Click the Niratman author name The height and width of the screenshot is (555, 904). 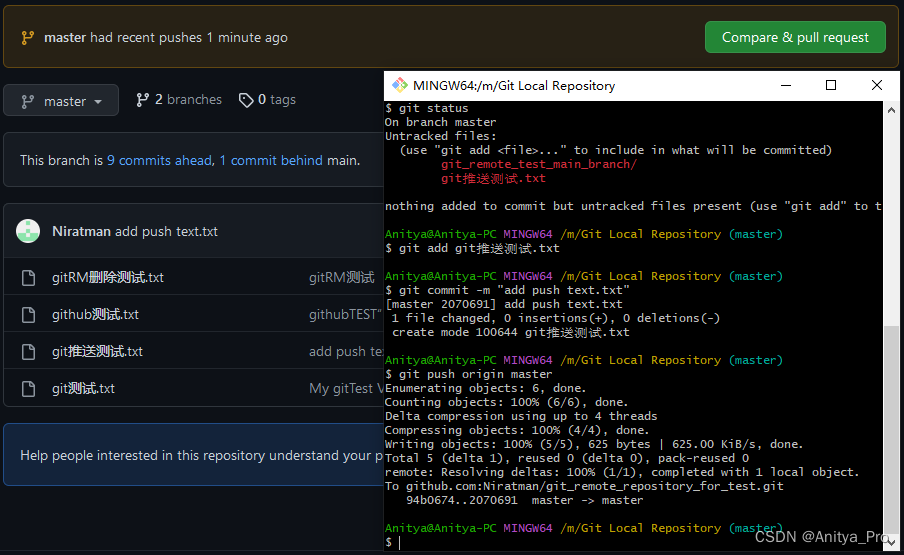coord(81,231)
